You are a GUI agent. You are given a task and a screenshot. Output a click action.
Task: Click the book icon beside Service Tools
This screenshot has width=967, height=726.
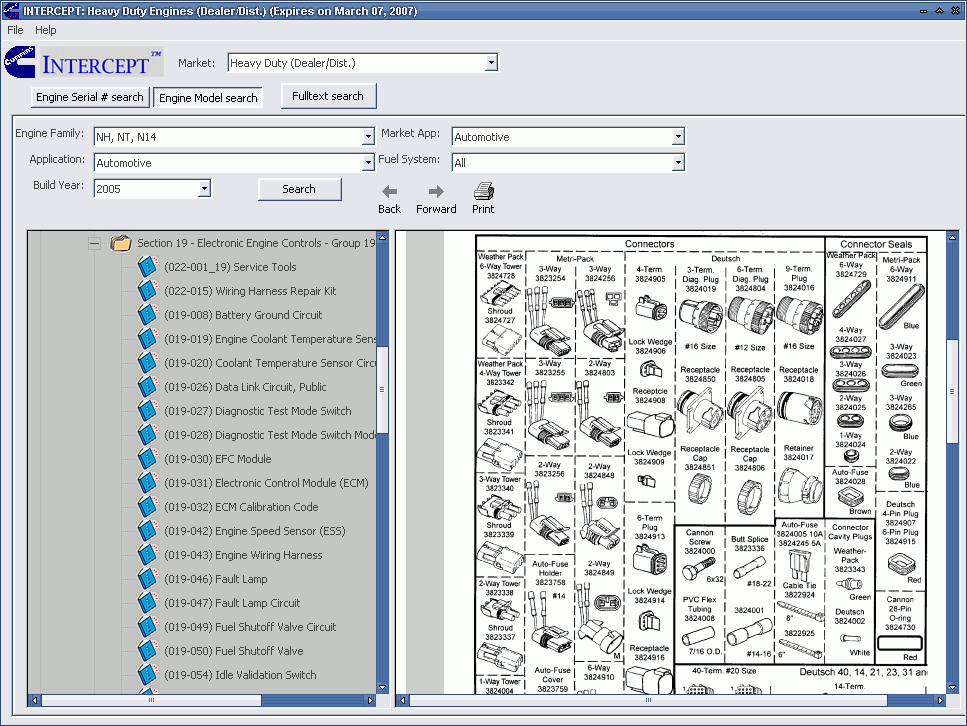click(148, 267)
